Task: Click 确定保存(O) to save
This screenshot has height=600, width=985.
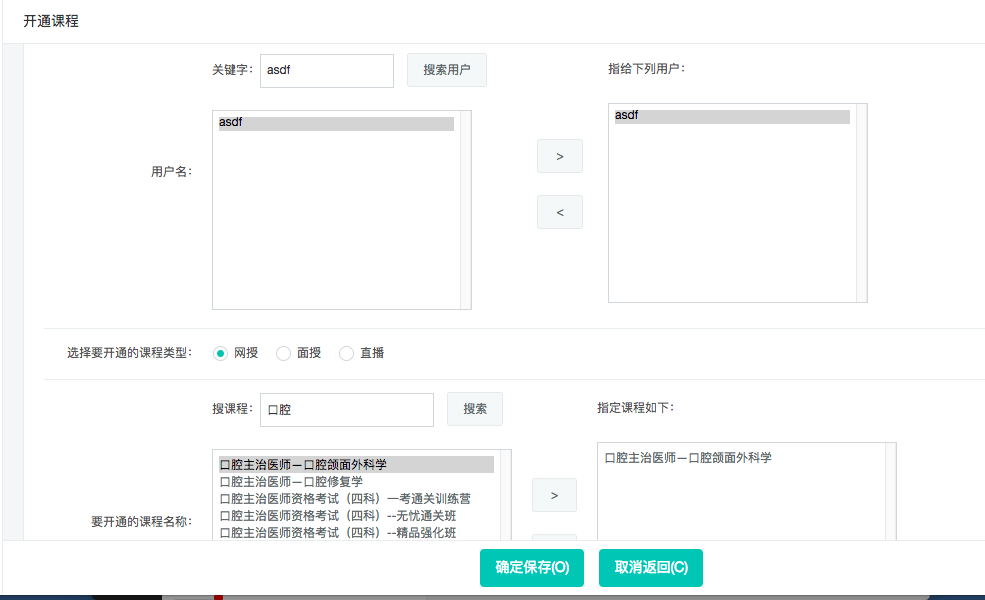Action: coord(532,568)
